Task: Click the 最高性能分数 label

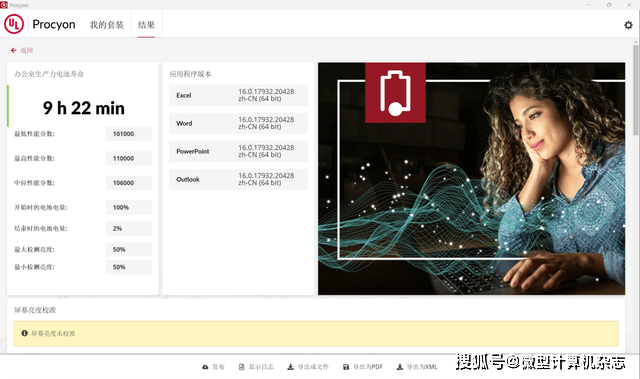Action: 34,158
